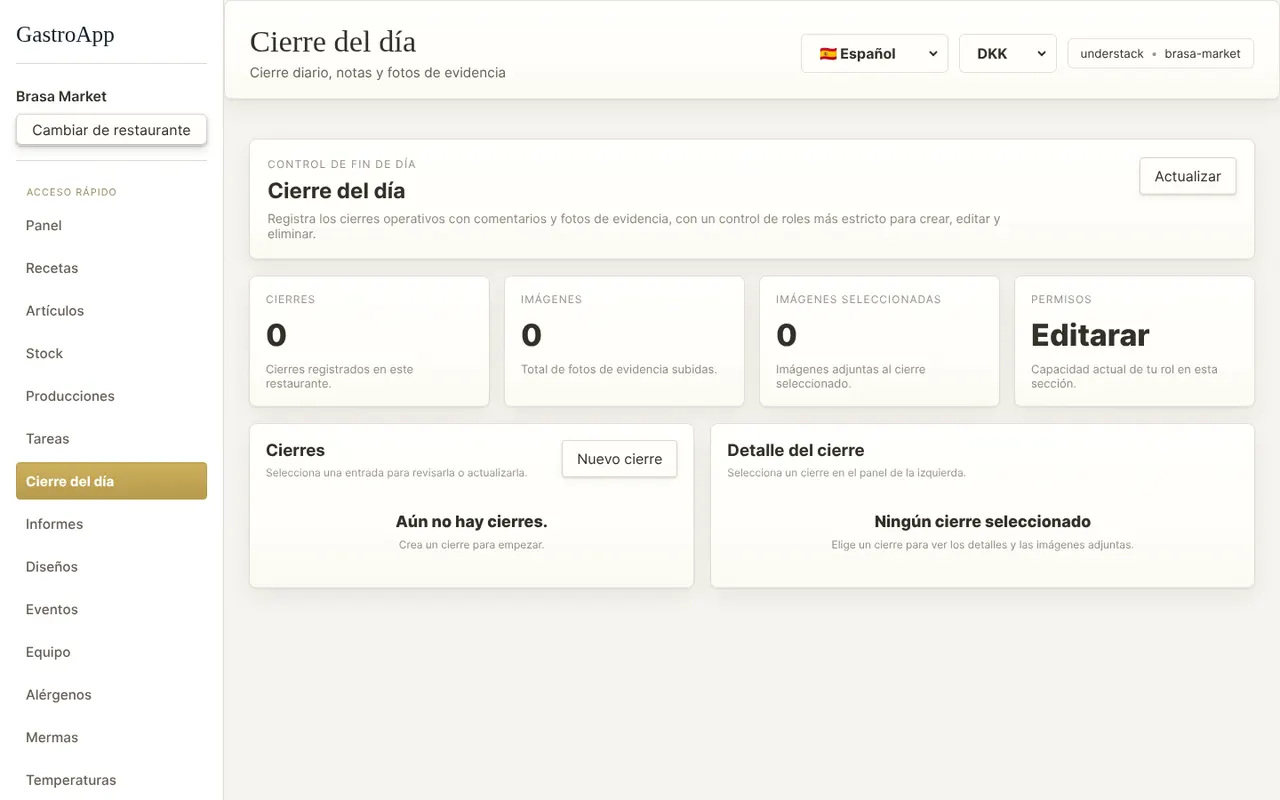The width and height of the screenshot is (1280, 800).
Task: Click the 'Control de fin de día' label
Action: 341,164
